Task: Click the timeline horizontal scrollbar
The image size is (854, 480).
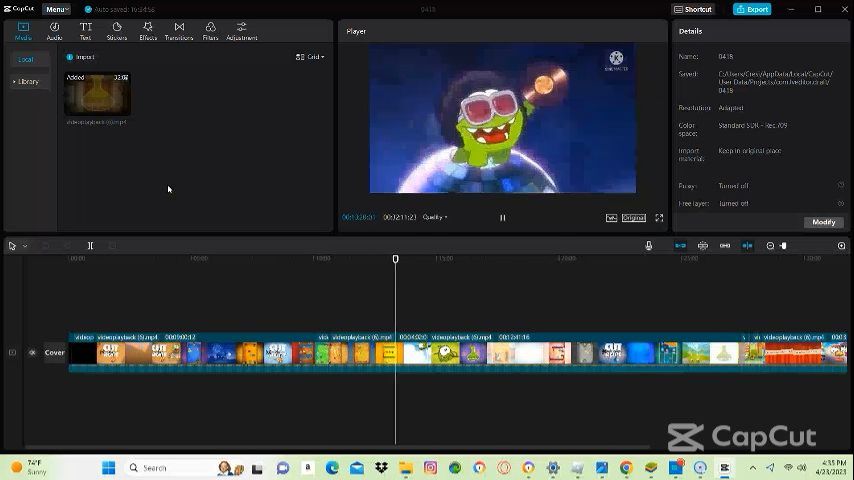Action: [x=338, y=447]
